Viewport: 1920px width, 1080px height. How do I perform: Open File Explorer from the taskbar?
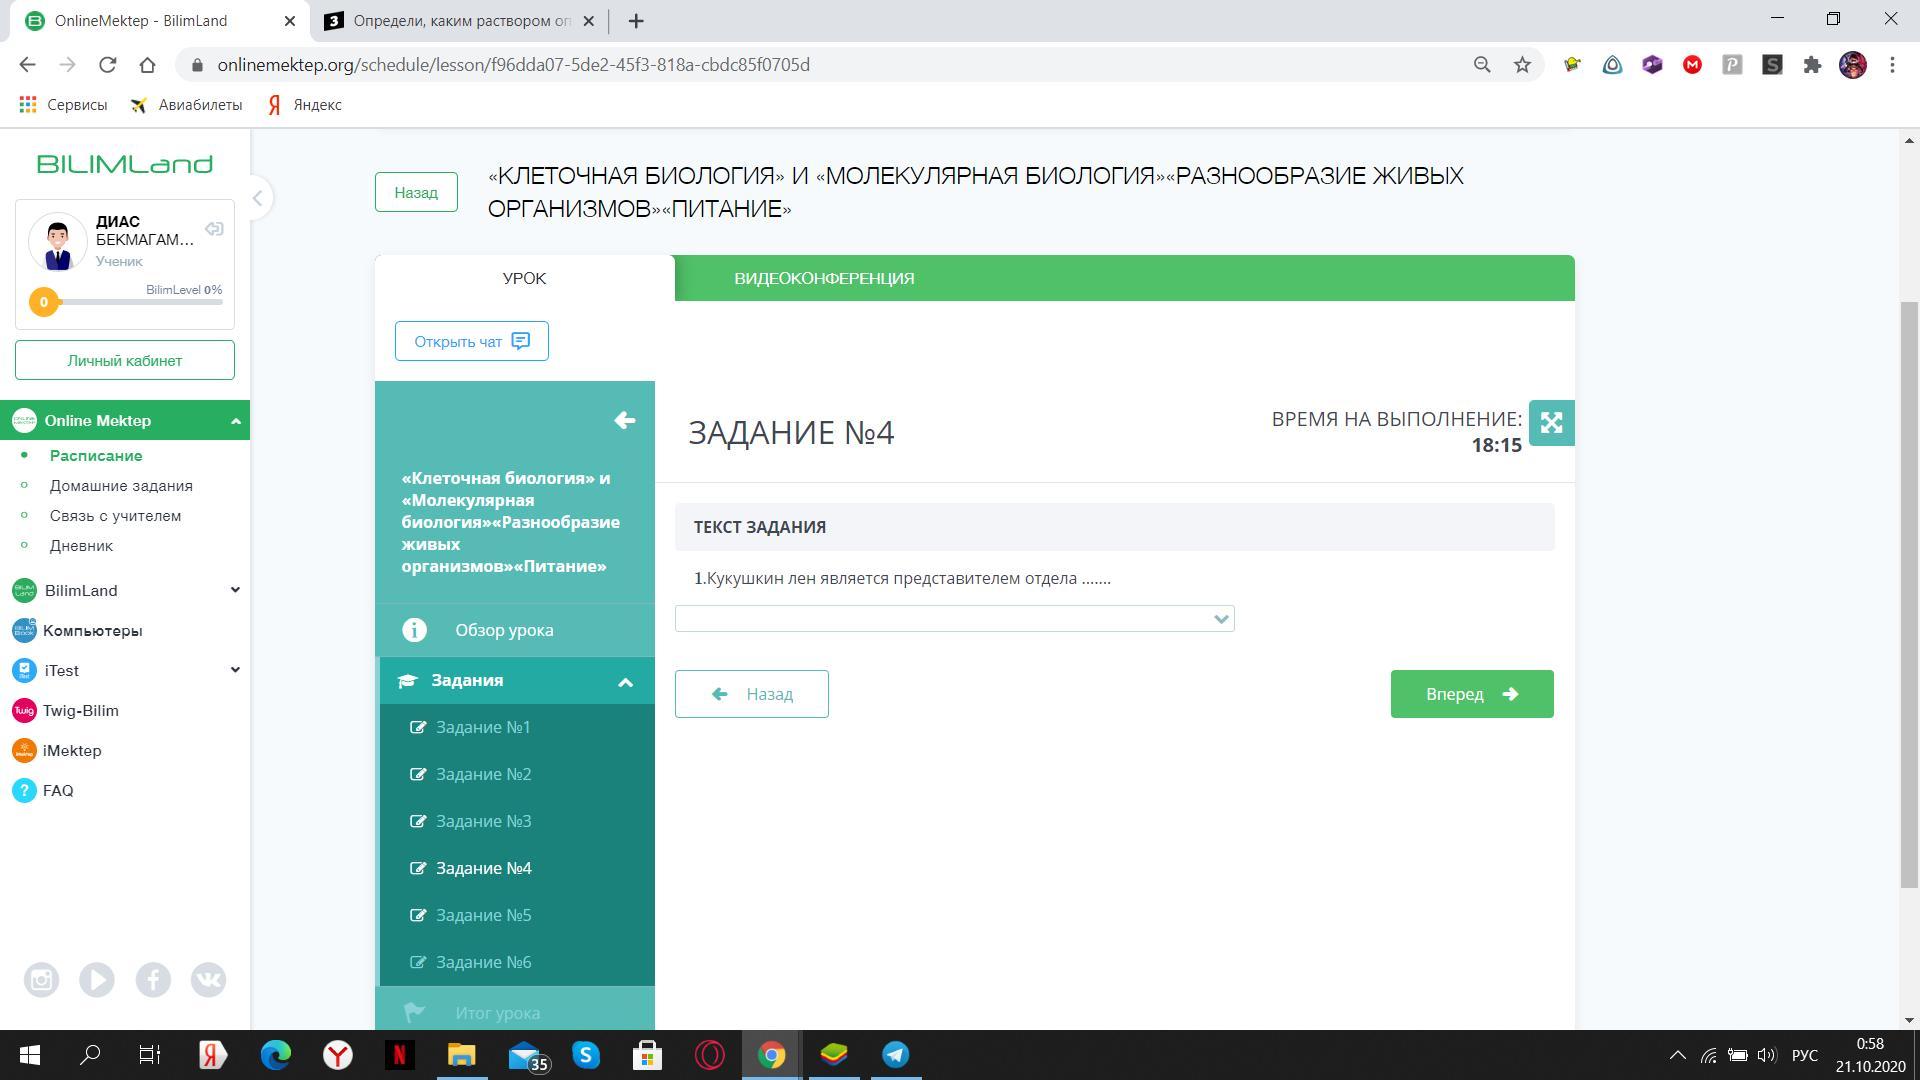coord(461,1055)
